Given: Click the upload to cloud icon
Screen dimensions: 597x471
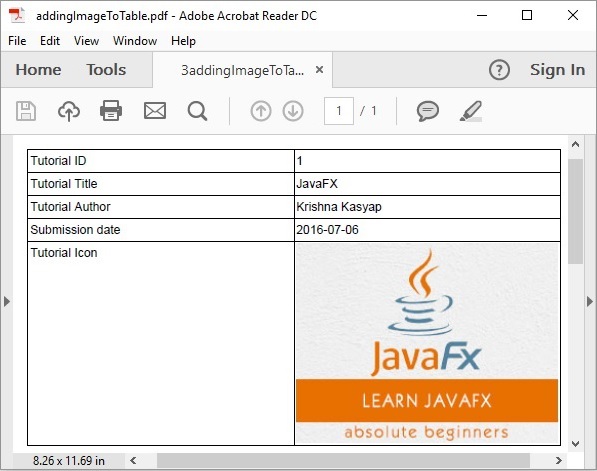Looking at the screenshot, I should click(69, 111).
